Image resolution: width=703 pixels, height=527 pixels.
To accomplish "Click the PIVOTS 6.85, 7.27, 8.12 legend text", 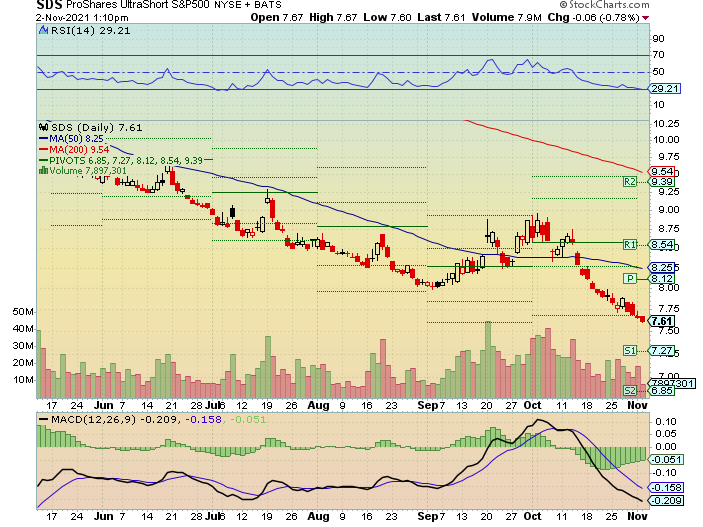I will [126, 160].
